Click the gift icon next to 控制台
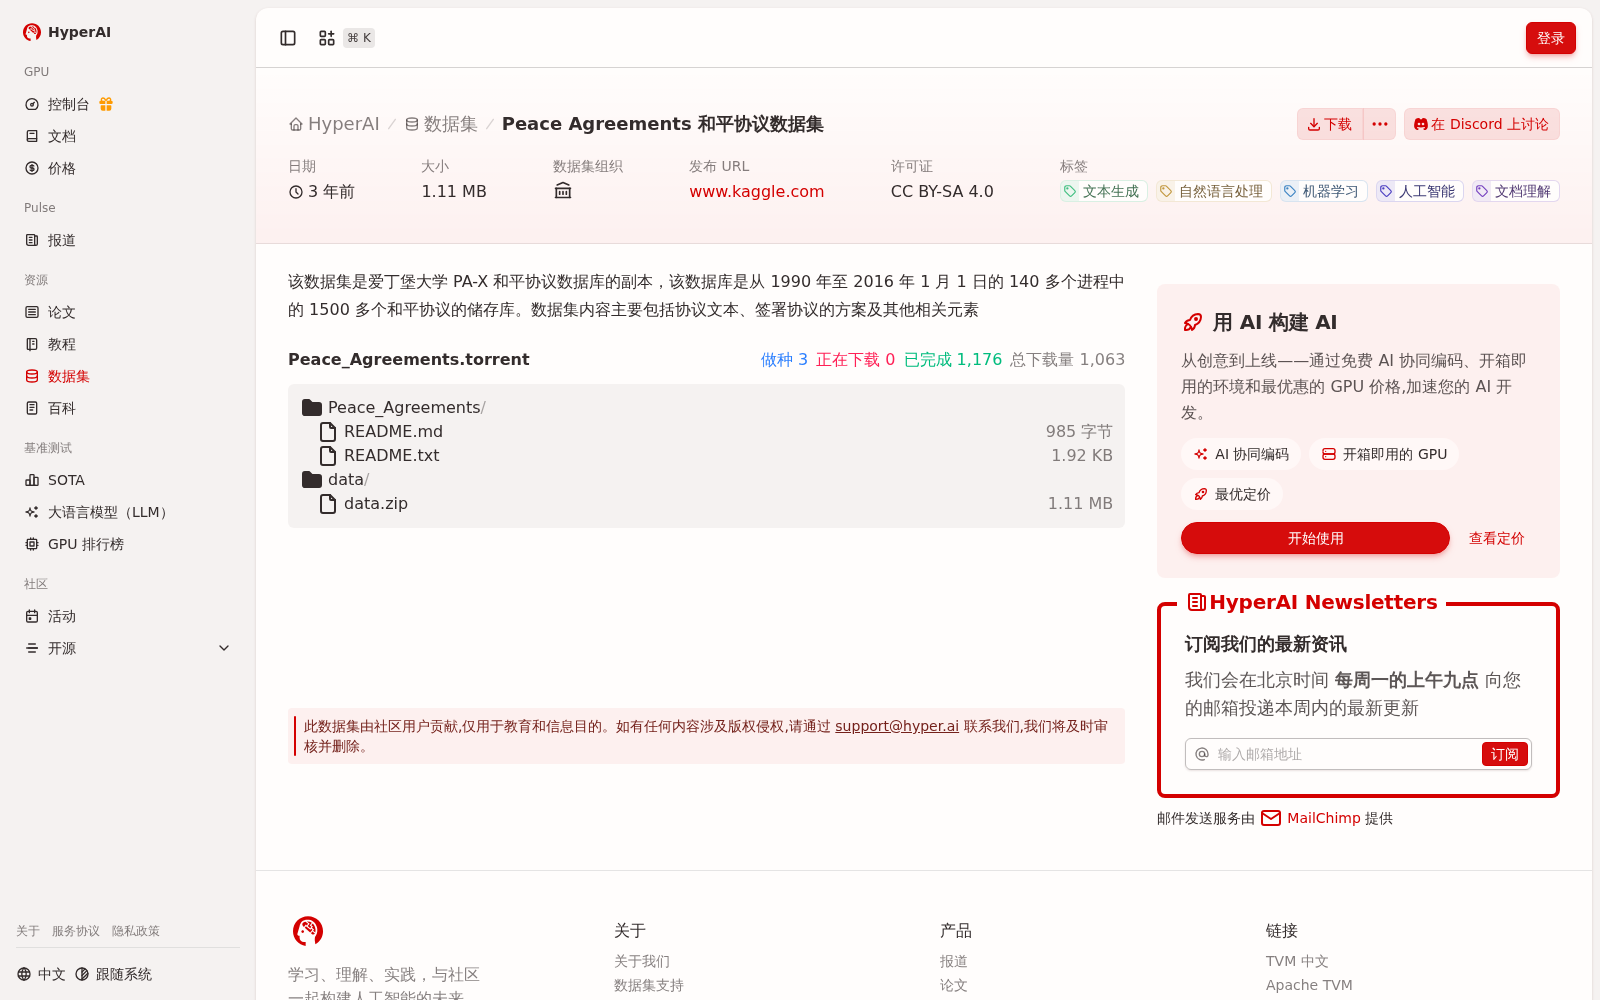1600x1000 pixels. [106, 104]
